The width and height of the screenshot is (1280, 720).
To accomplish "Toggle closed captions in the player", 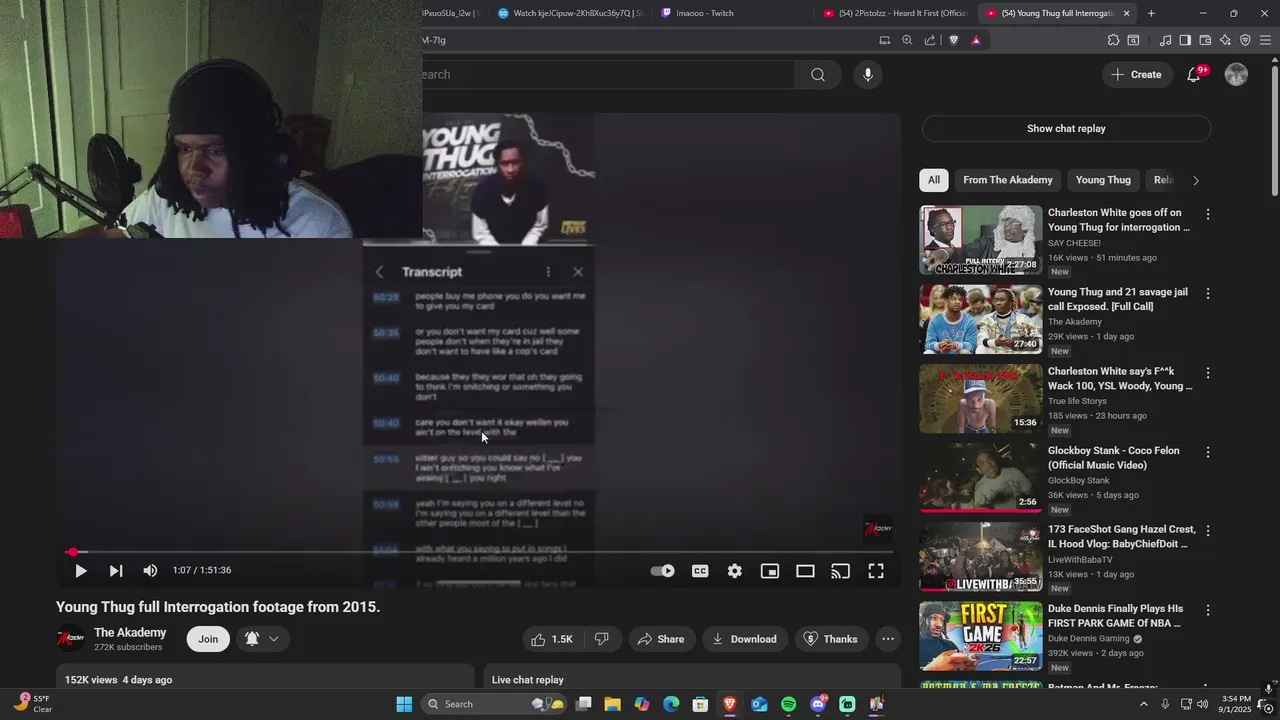I will tap(700, 571).
